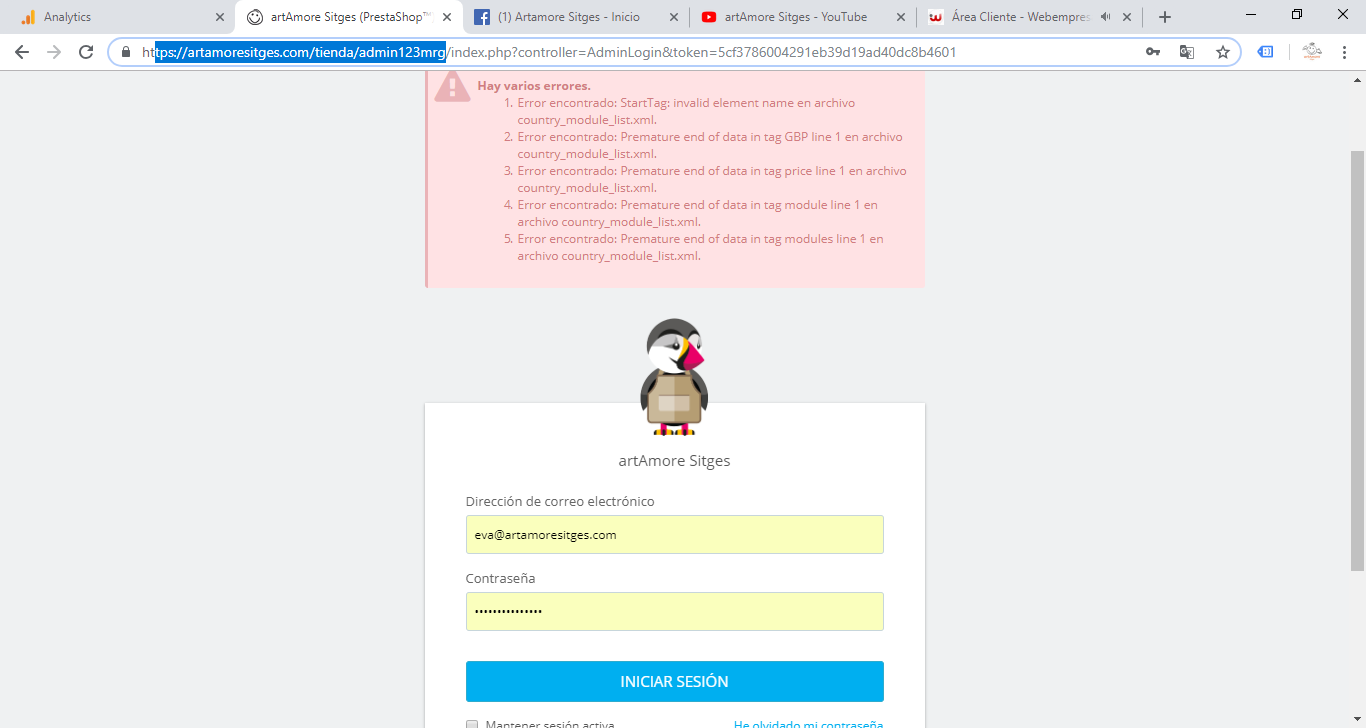Screen dimensions: 1366x728
Task: Click the error mentioning tag module line 1
Action: coord(697,213)
